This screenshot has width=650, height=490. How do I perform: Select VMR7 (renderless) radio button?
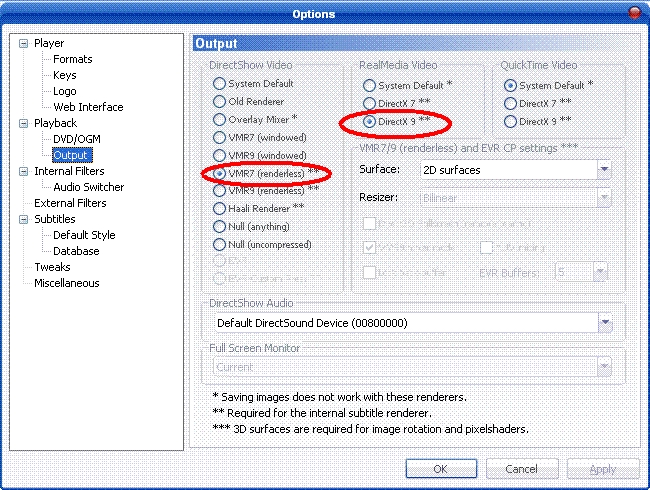(219, 173)
